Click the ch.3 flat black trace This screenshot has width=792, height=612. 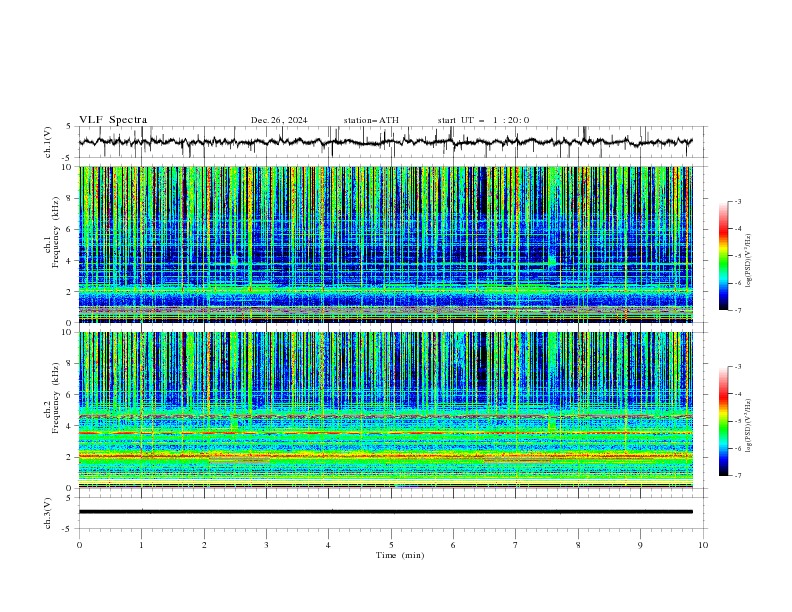[385, 512]
